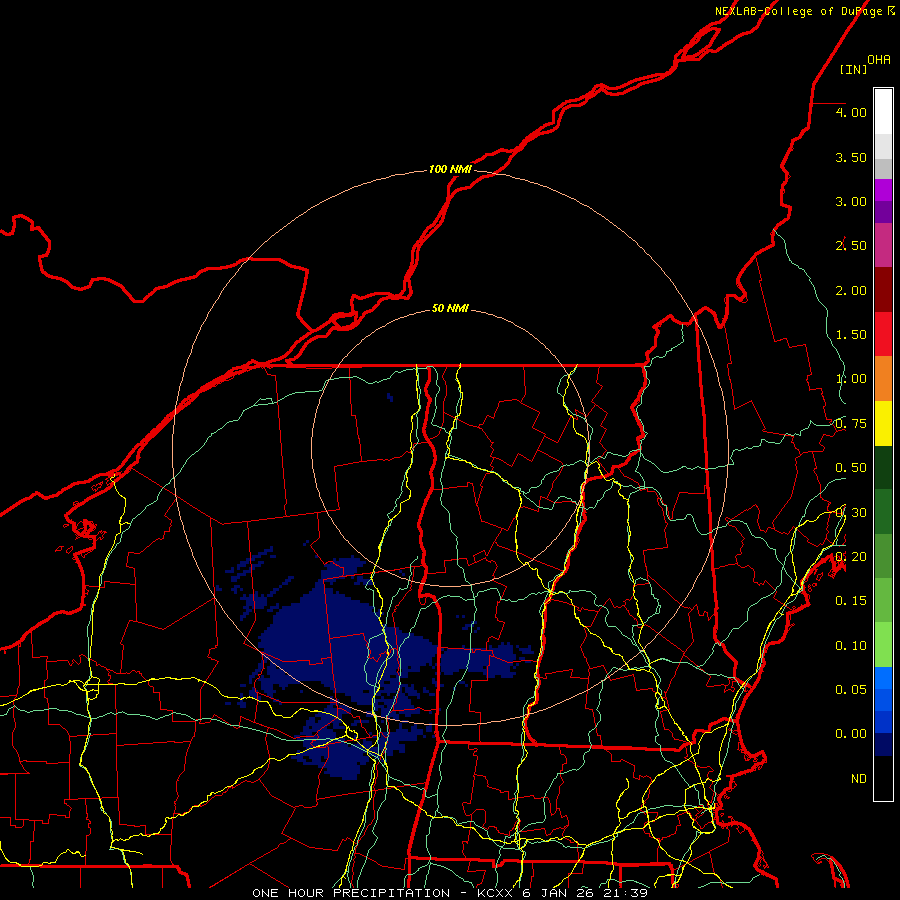Viewport: 900px width, 900px height.
Task: Click the 1.50 legend value
Action: (851, 335)
